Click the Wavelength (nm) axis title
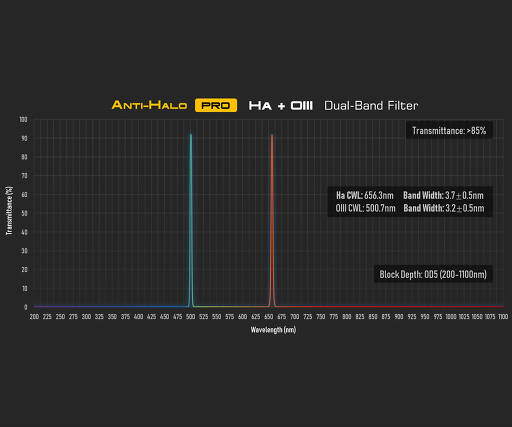 273,330
